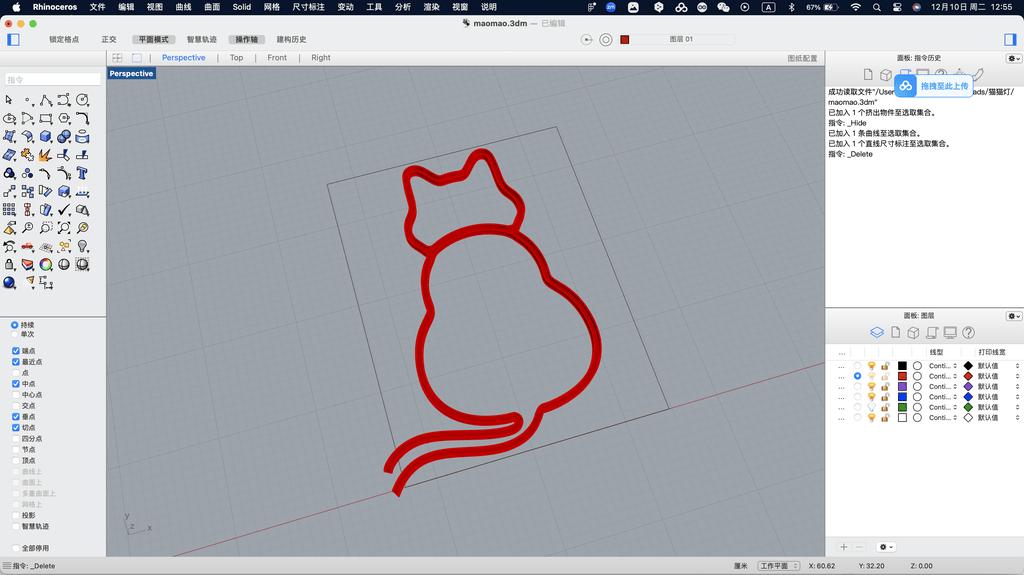The height and width of the screenshot is (575, 1024).
Task: Click the checkmark Check objects tool
Action: pos(64,210)
